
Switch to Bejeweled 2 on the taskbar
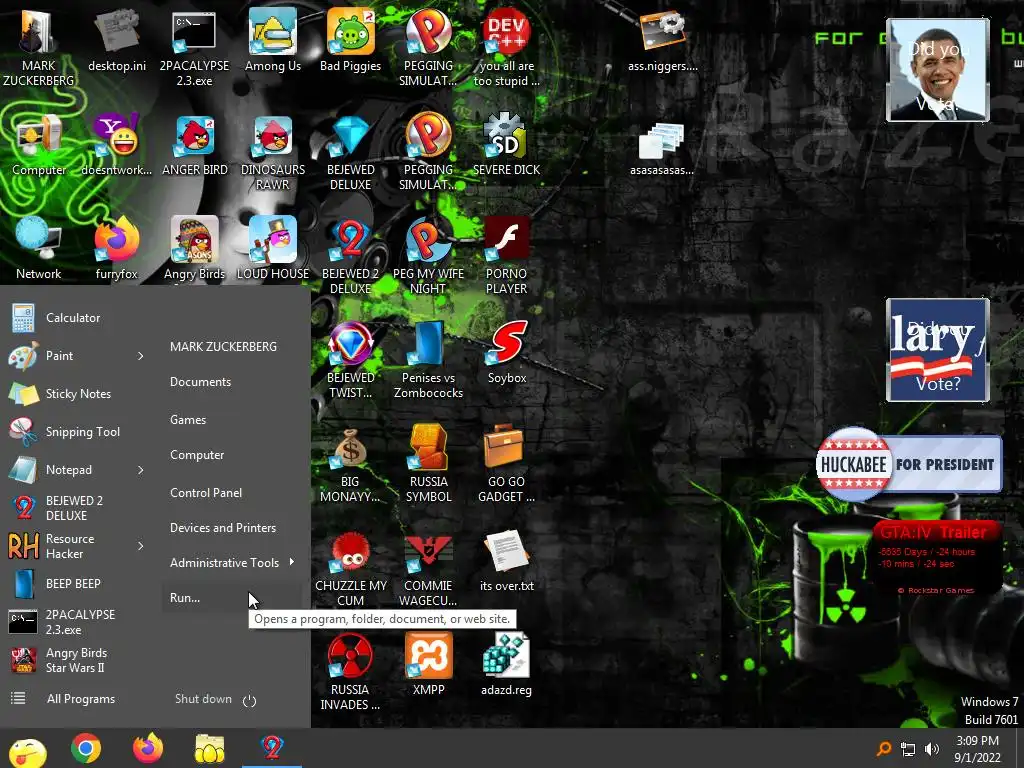coord(272,748)
